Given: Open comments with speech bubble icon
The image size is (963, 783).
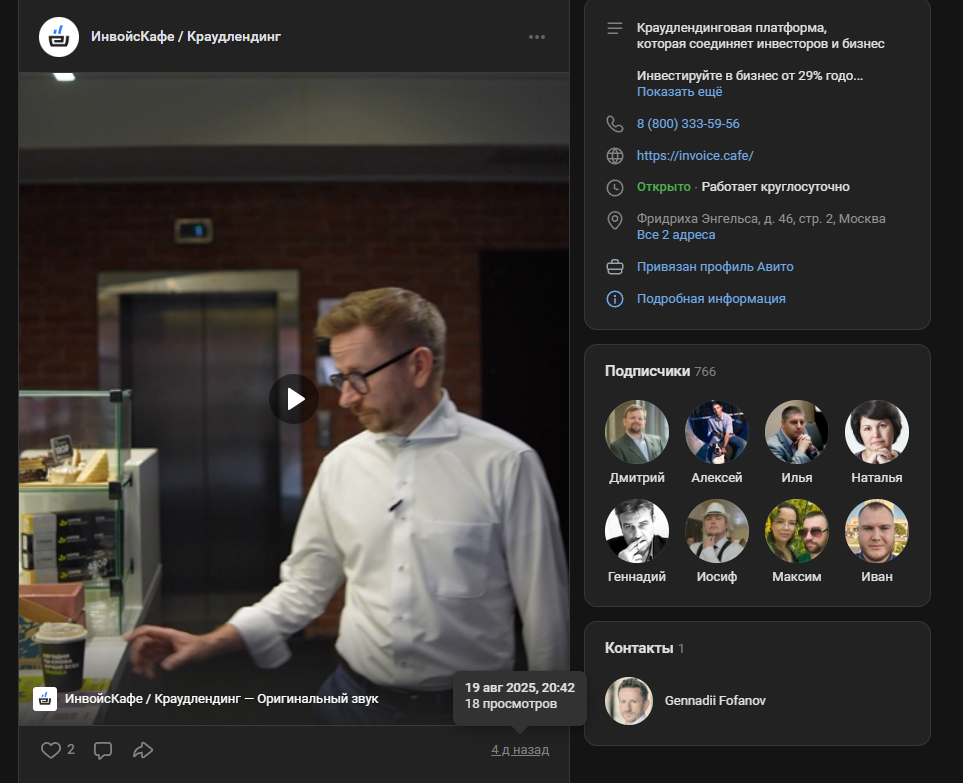Looking at the screenshot, I should 102,750.
